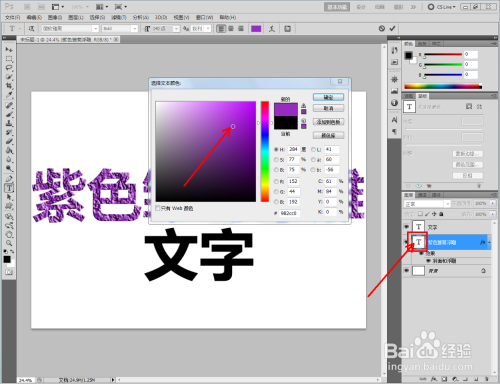500x384 pixels.
Task: Select the S saturation radio button
Action: click(x=276, y=160)
